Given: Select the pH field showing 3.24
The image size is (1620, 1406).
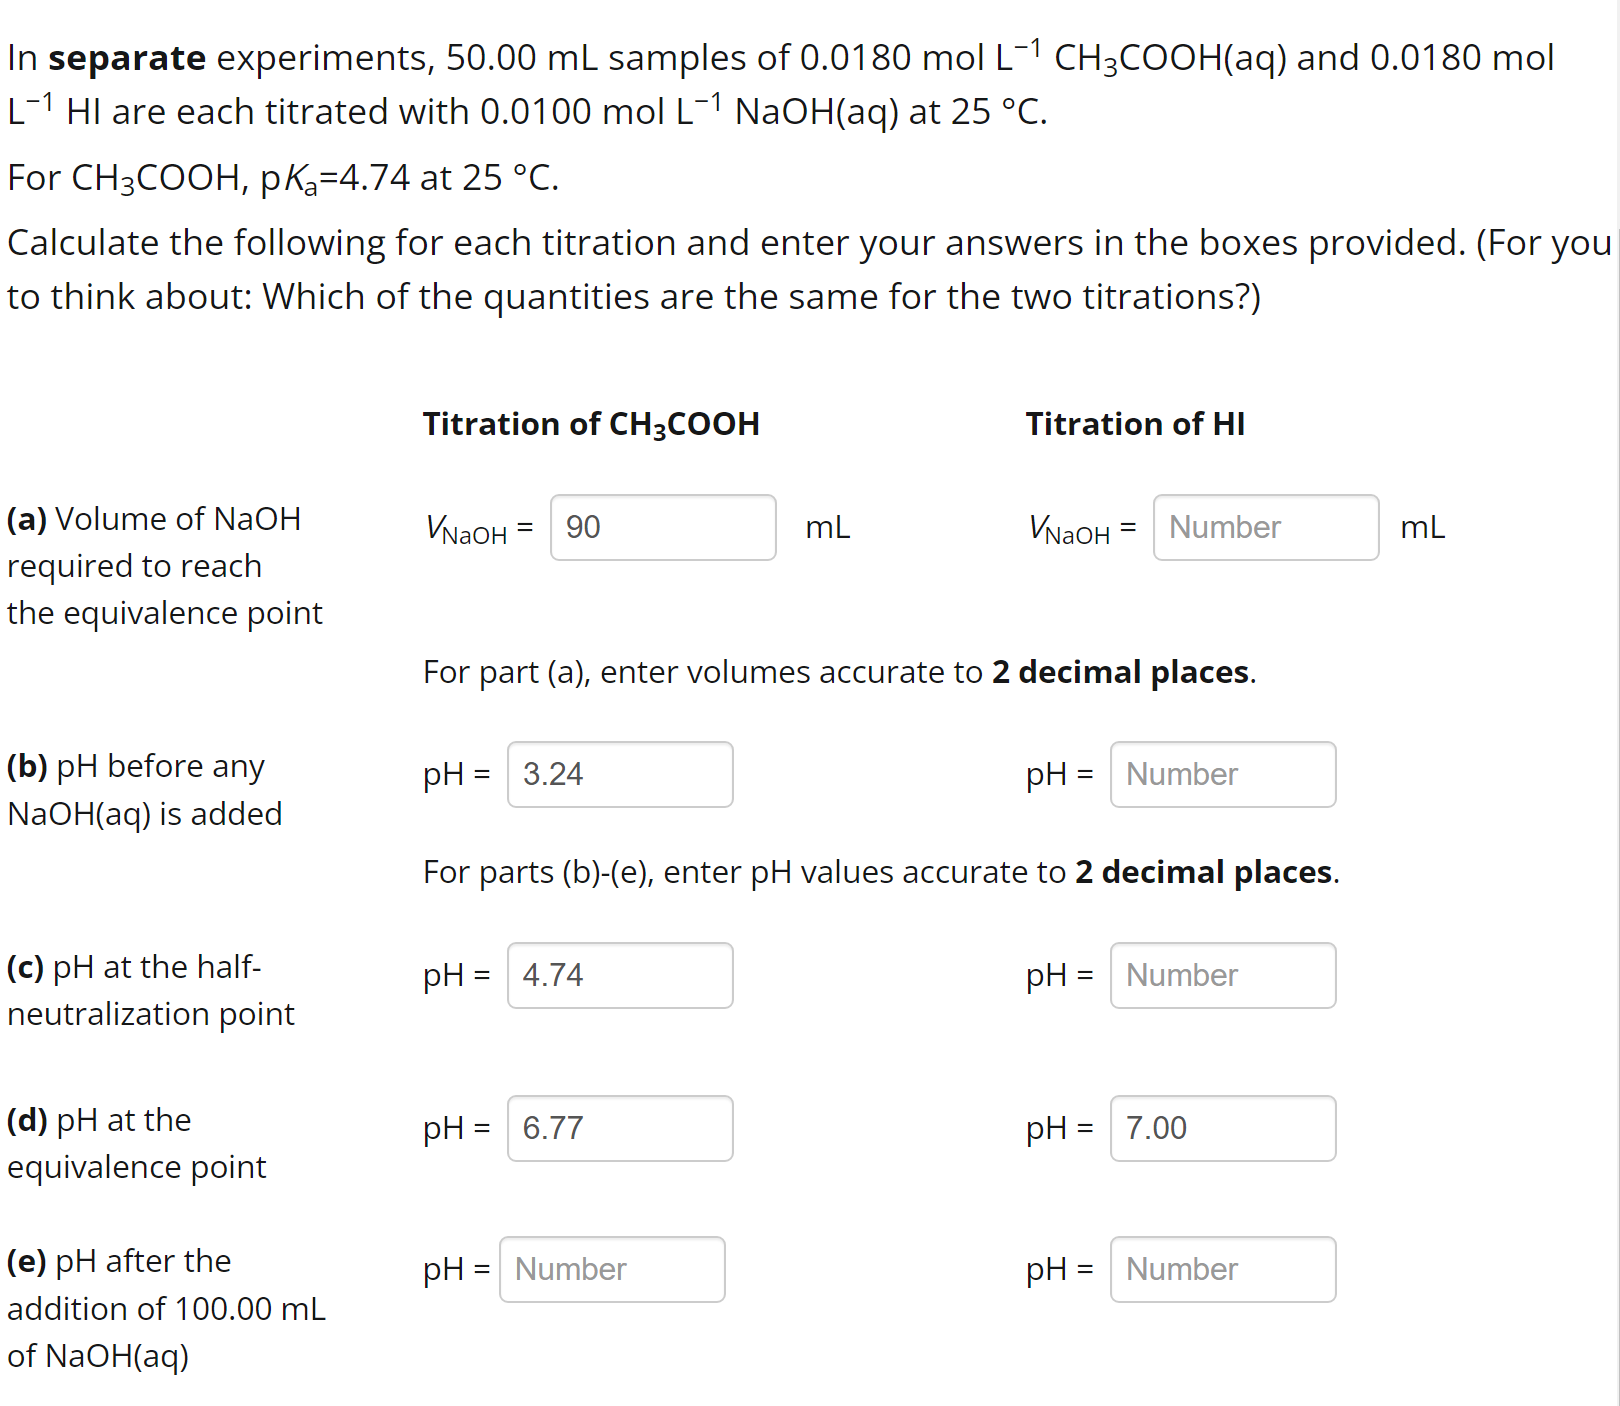Looking at the screenshot, I should (620, 774).
